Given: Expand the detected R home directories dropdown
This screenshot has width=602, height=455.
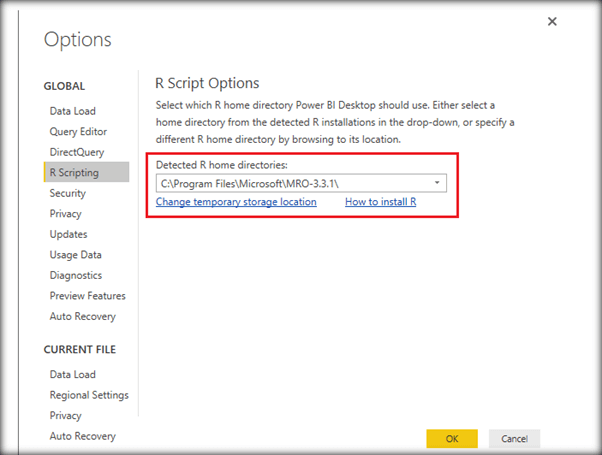Looking at the screenshot, I should click(437, 183).
